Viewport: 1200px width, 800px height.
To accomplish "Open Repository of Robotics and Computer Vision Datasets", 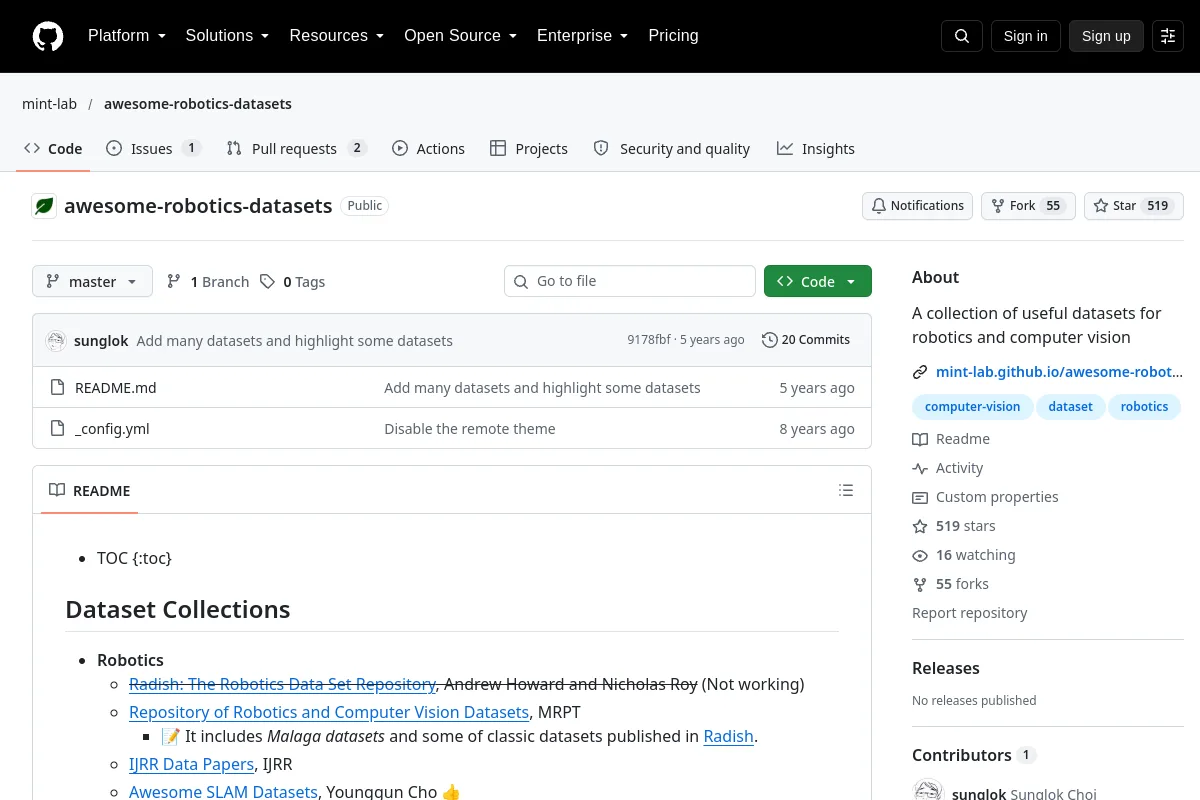I will click(329, 712).
